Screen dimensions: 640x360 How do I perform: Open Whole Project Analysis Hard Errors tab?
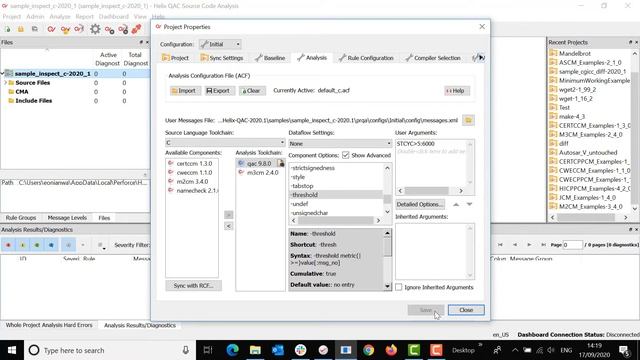click(49, 325)
